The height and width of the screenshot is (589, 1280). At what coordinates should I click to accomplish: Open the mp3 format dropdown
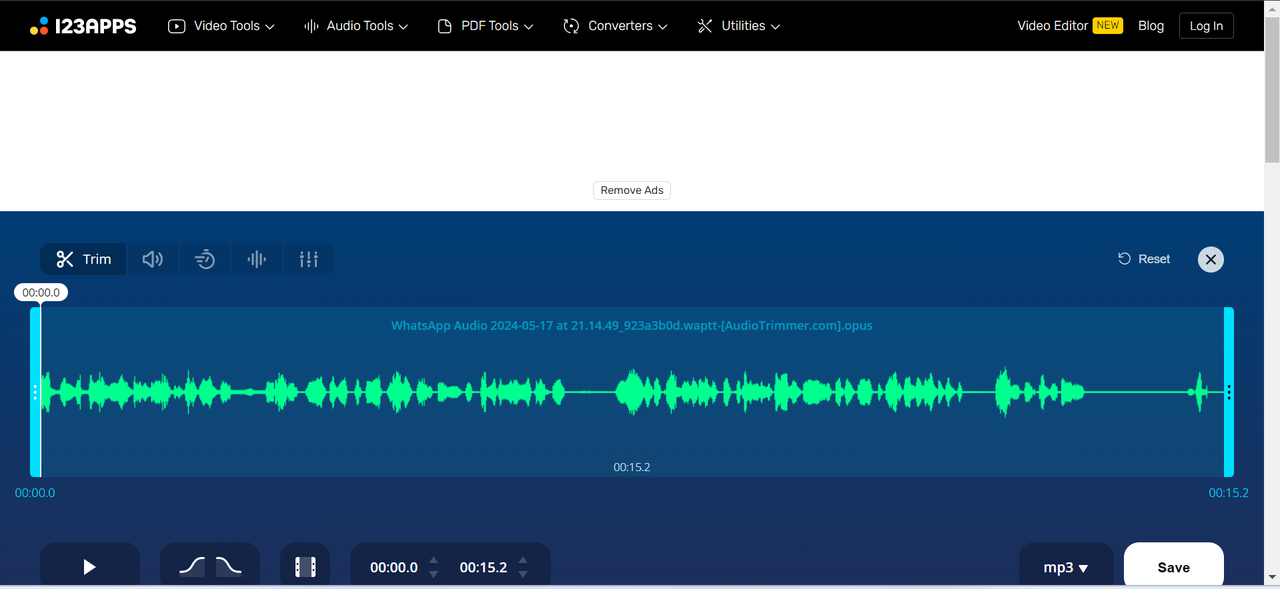(1066, 567)
